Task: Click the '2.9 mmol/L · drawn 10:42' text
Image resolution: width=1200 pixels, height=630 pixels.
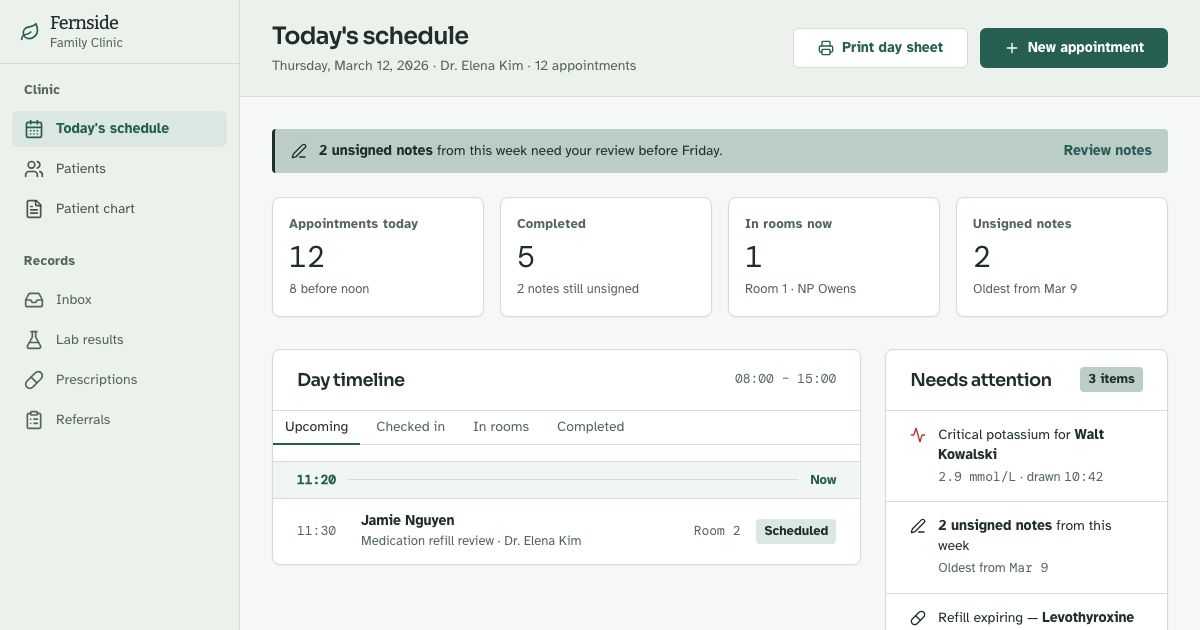Action: coord(1020,477)
